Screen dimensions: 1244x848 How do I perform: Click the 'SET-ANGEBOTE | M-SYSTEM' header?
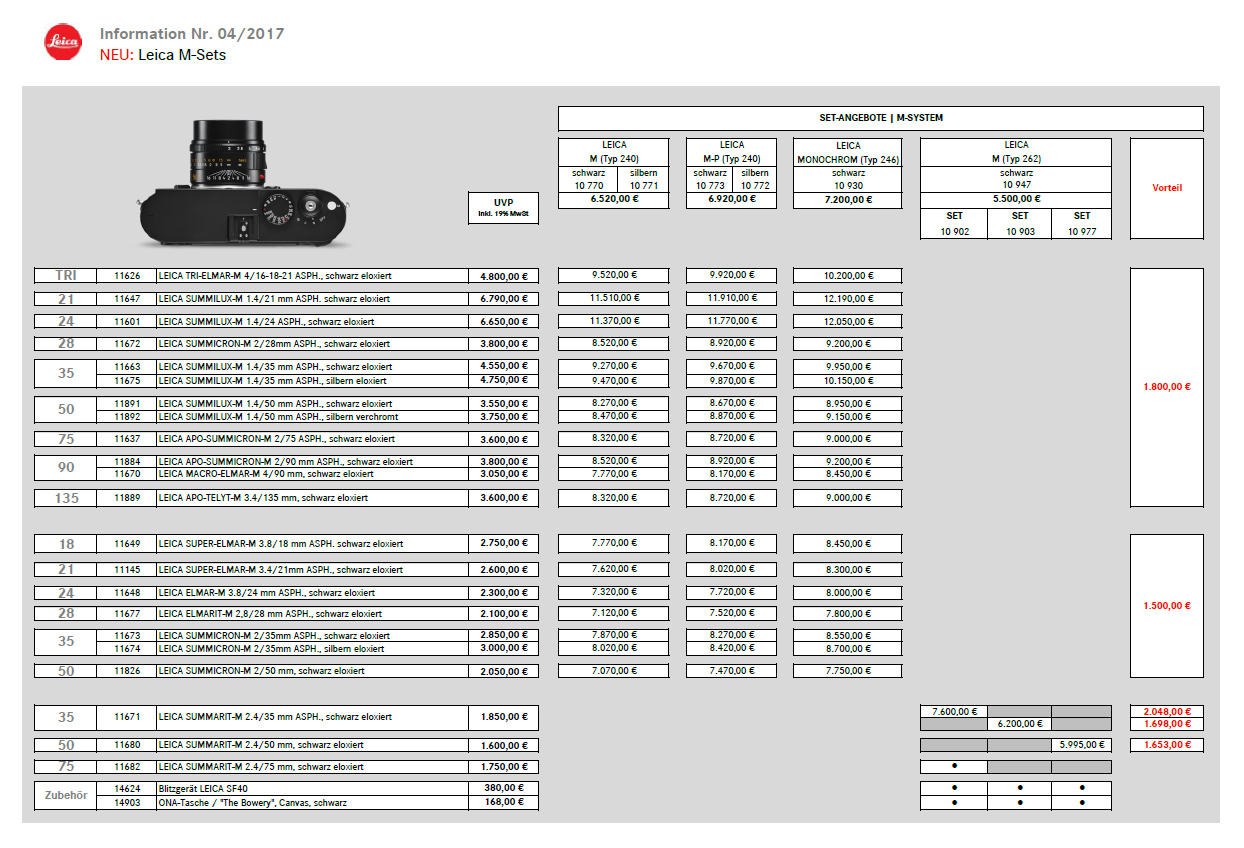tap(880, 118)
